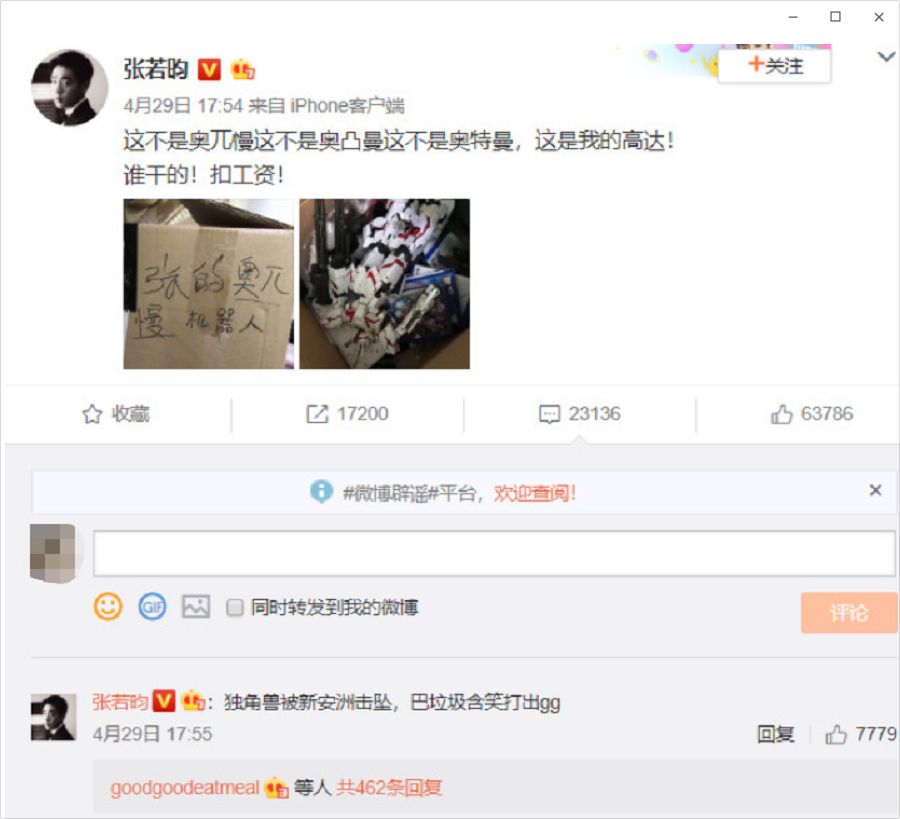Expand the post options chevron

(886, 57)
